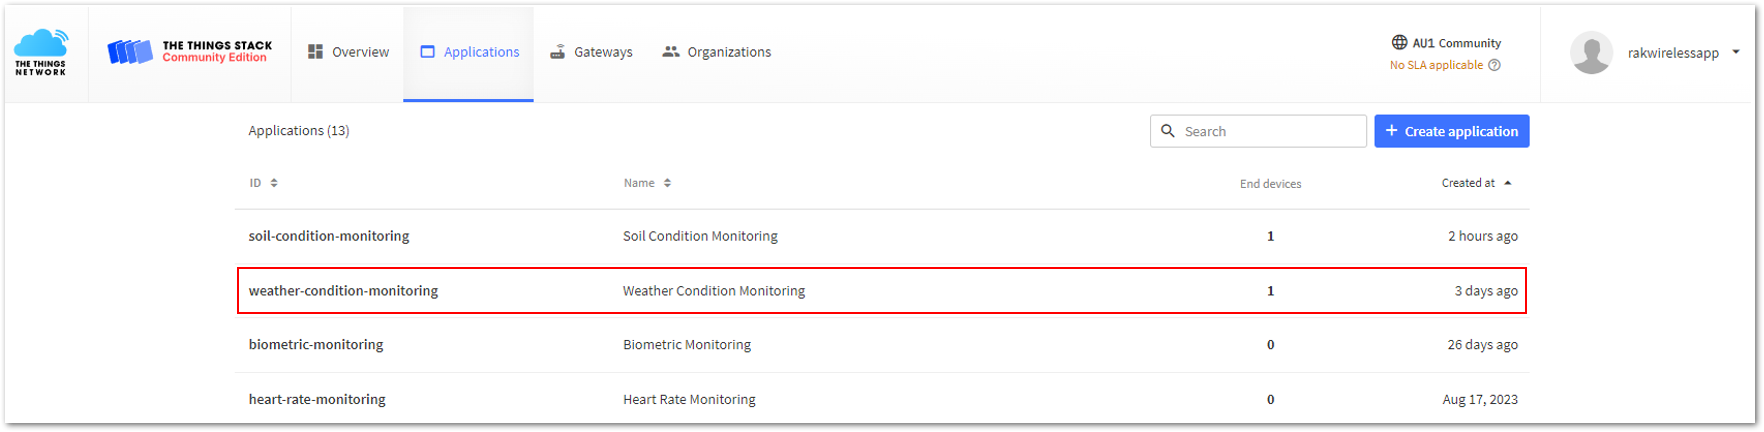
Task: Open the Organizations tab
Action: [717, 52]
